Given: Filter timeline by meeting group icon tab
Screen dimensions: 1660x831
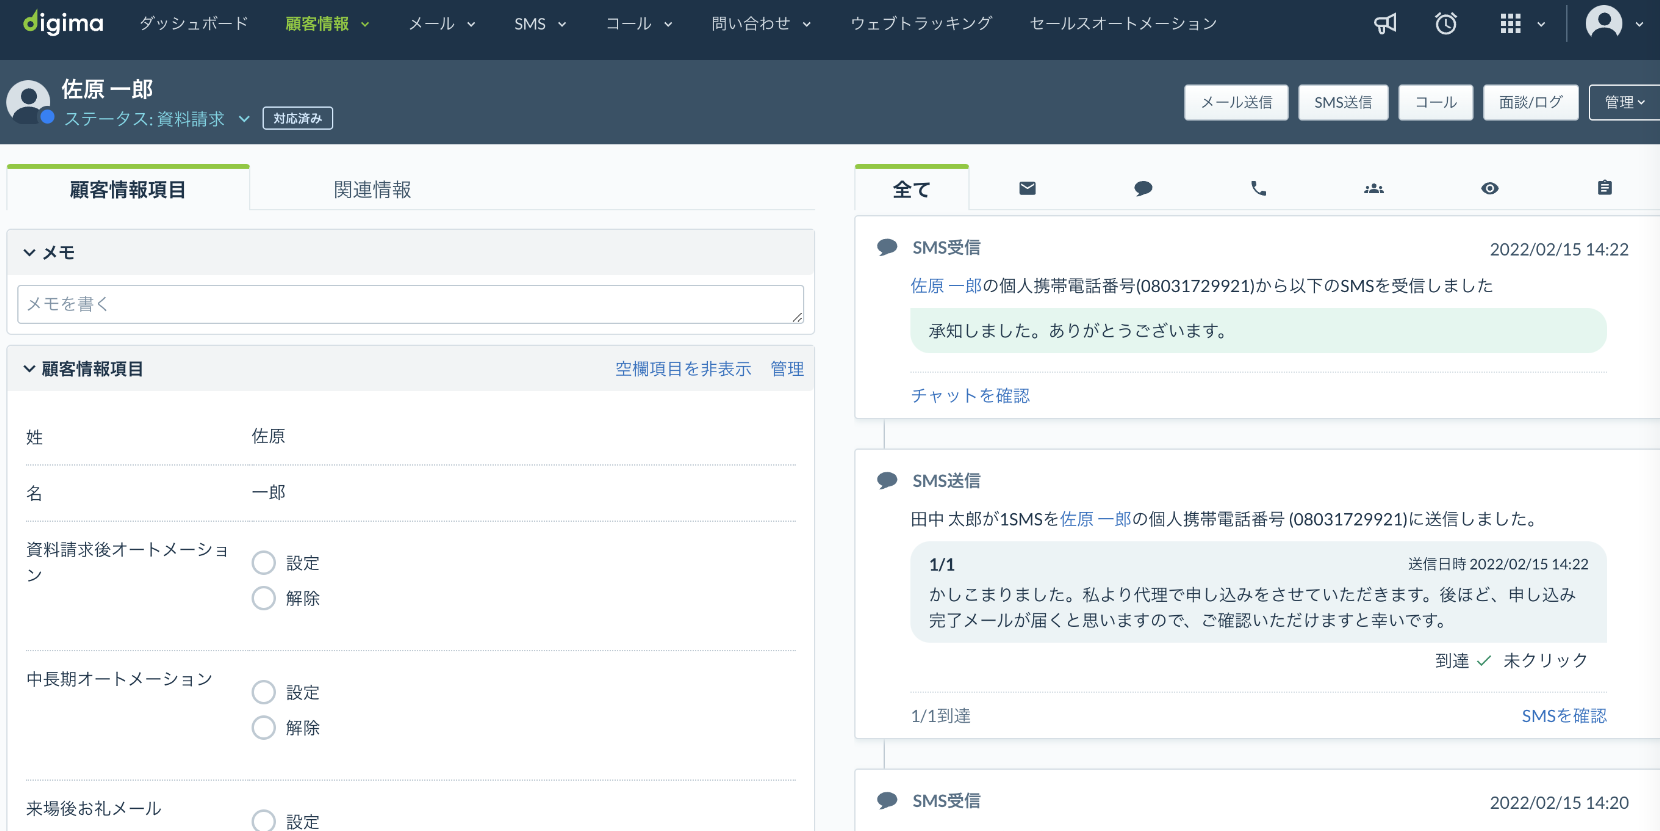Looking at the screenshot, I should tap(1374, 188).
